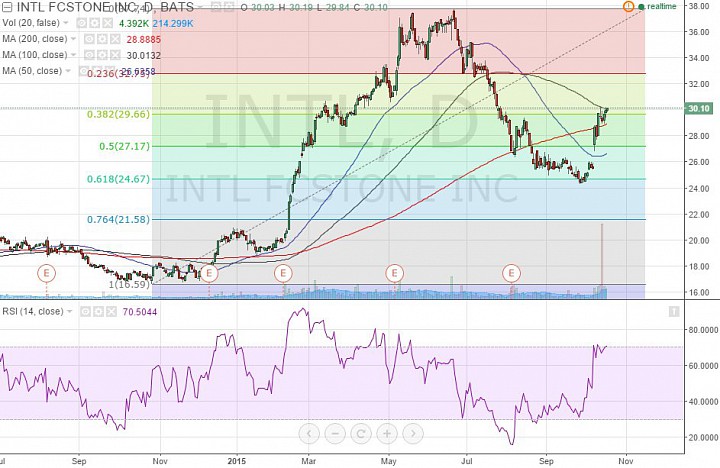Select the 0.764(21.58) Fibonacci level label
Screen dimensions: 720x468
(x=118, y=219)
